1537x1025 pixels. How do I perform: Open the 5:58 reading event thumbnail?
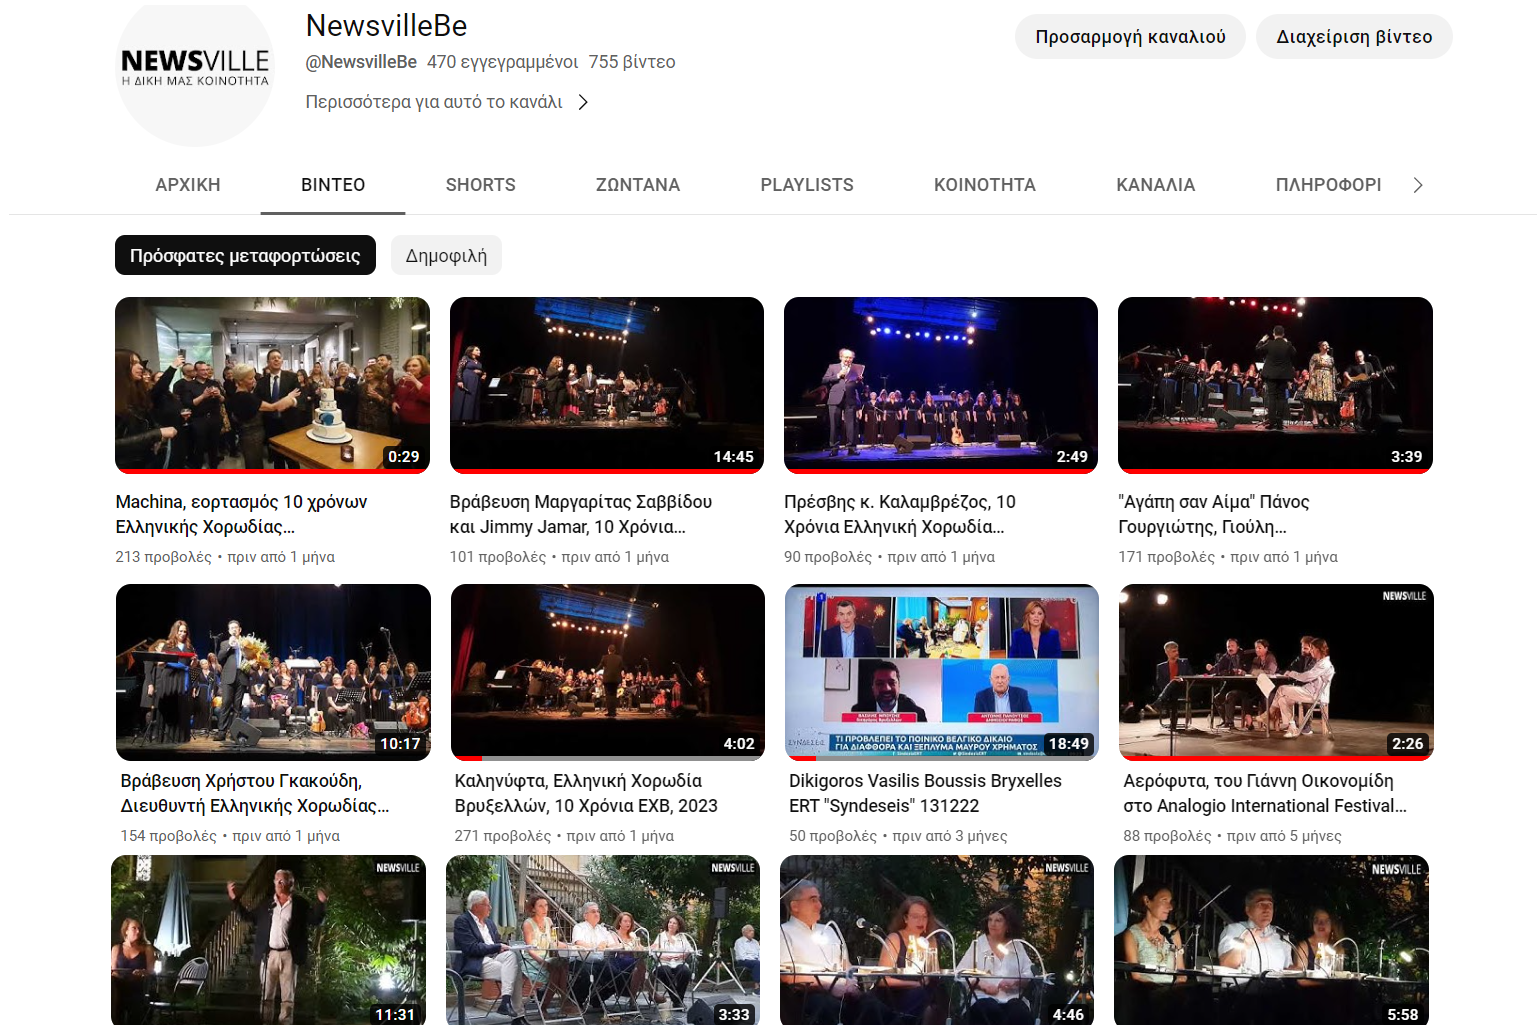click(1271, 940)
